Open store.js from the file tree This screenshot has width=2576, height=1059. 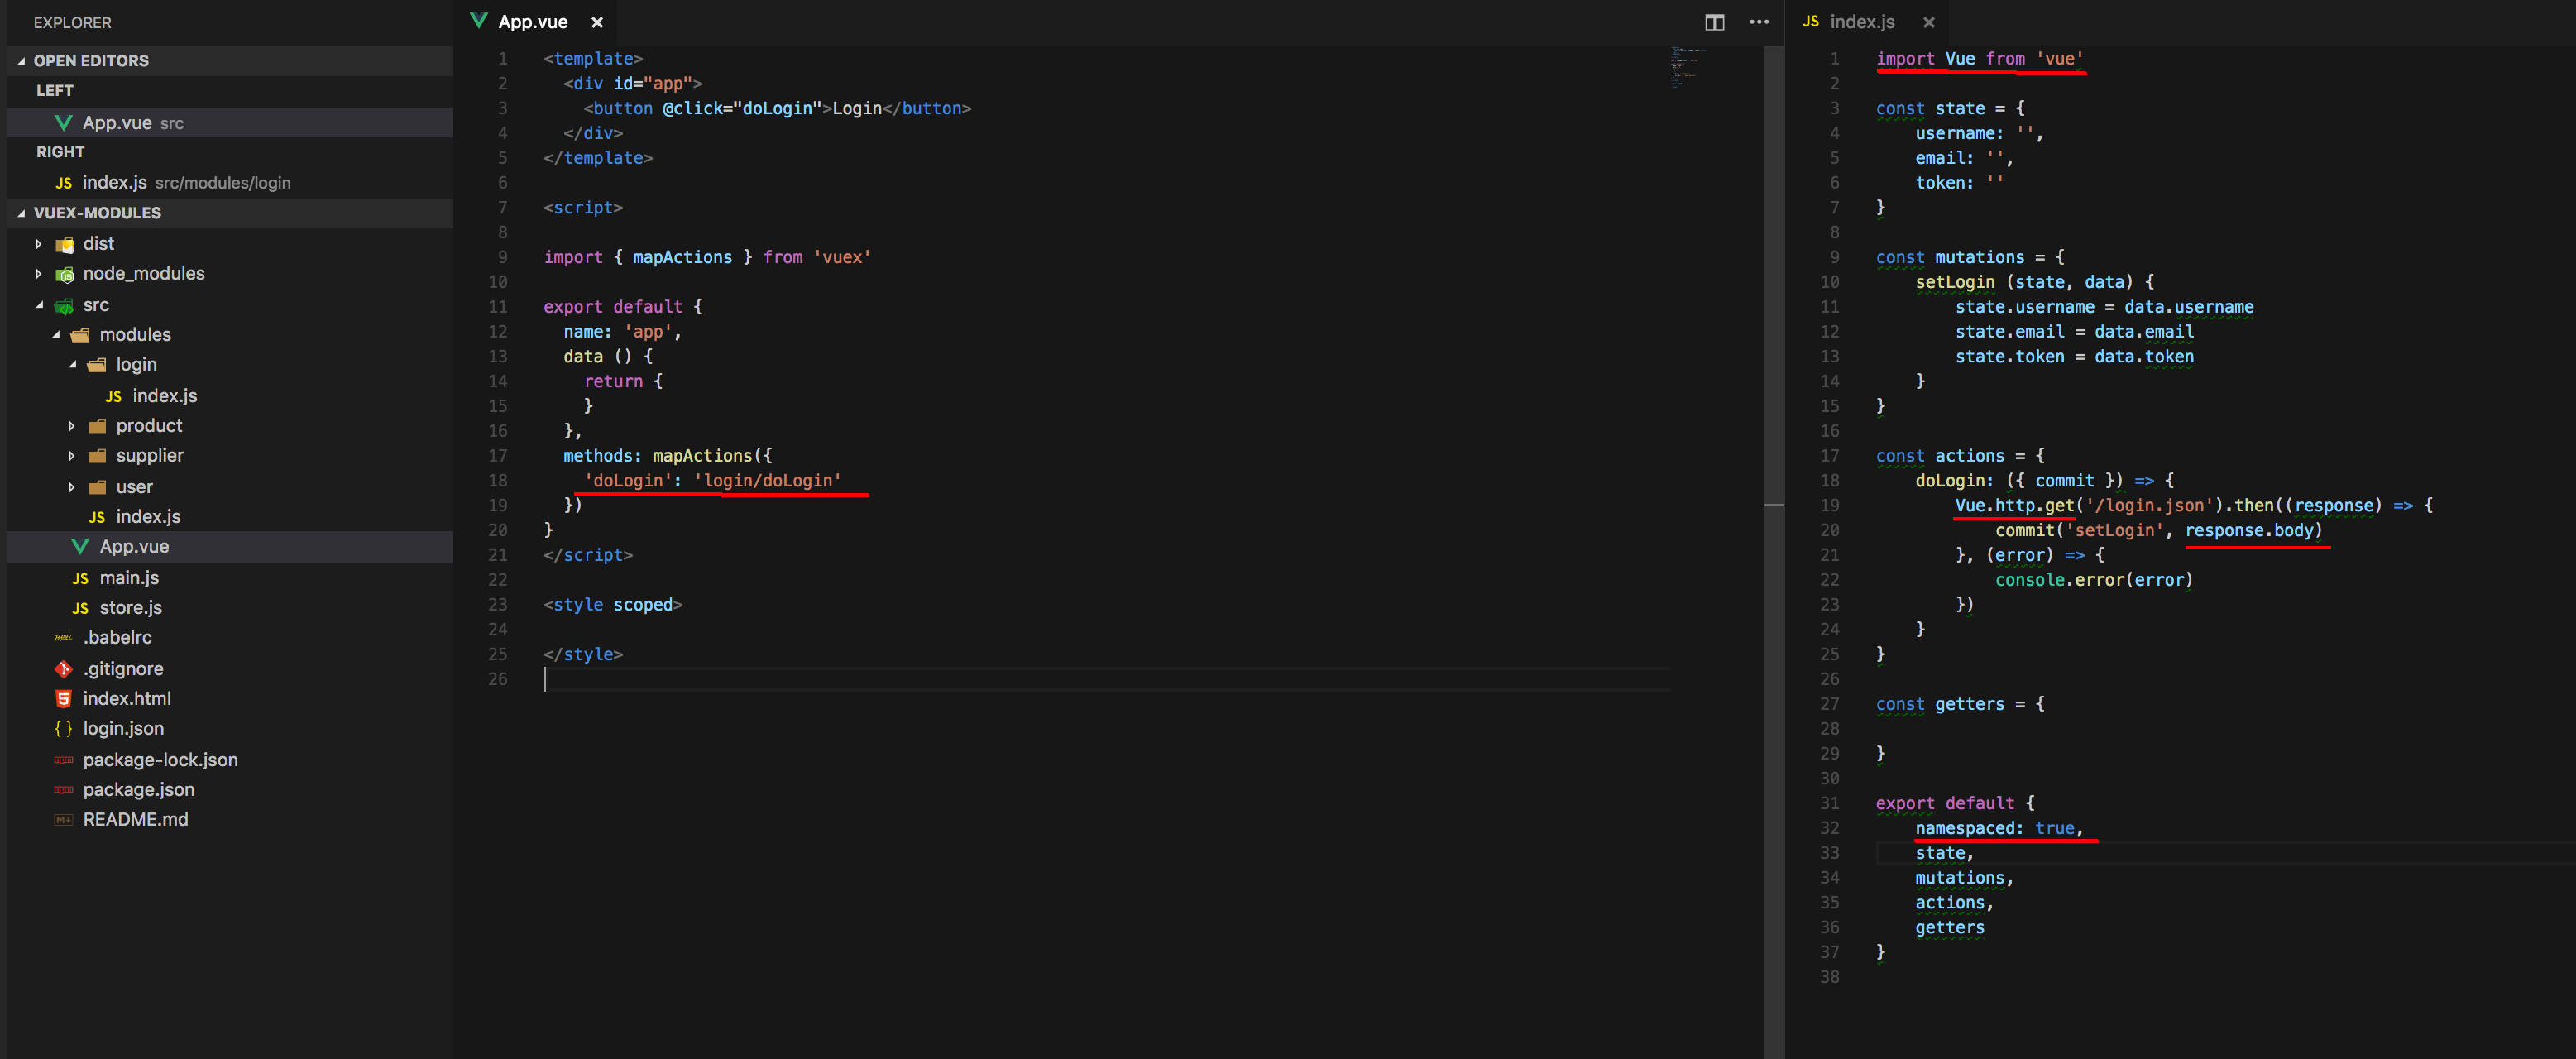[130, 607]
